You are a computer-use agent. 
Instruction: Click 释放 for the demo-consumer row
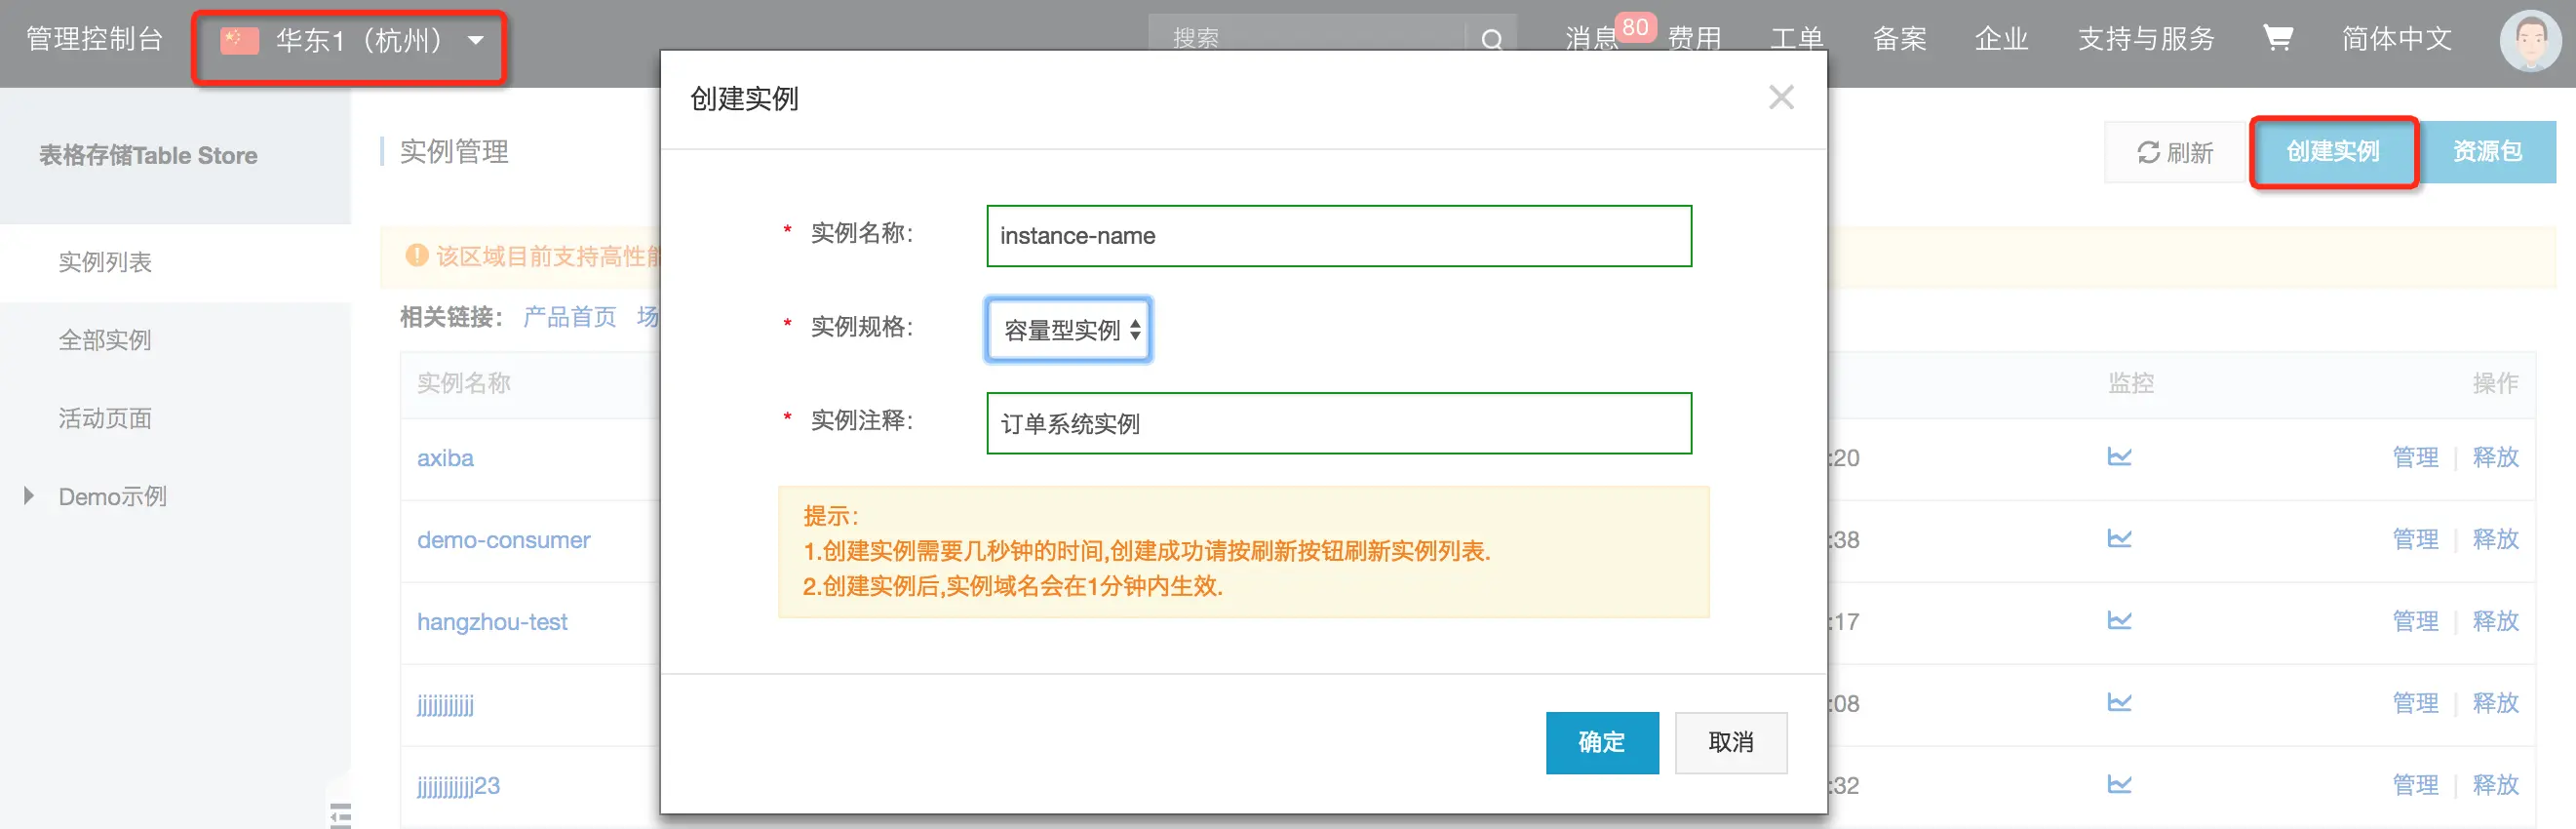[2495, 539]
